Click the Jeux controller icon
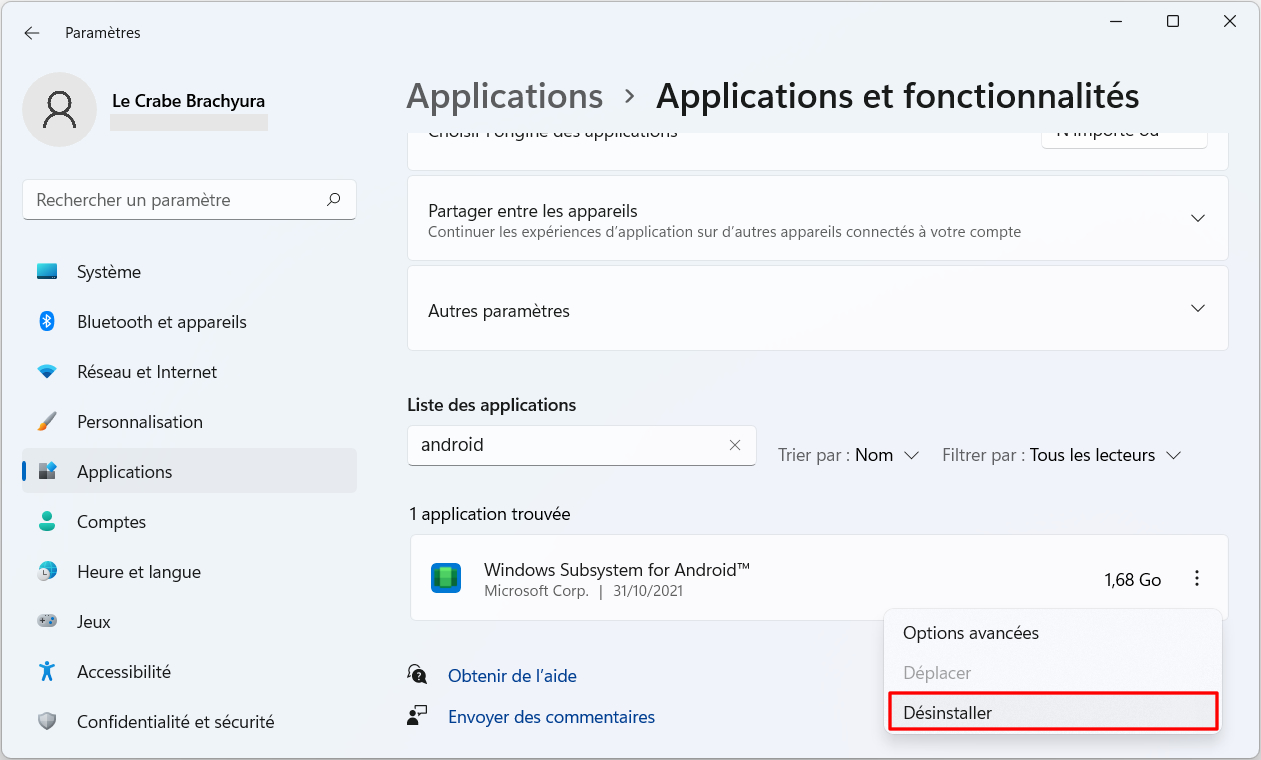This screenshot has width=1261, height=760. coord(47,621)
